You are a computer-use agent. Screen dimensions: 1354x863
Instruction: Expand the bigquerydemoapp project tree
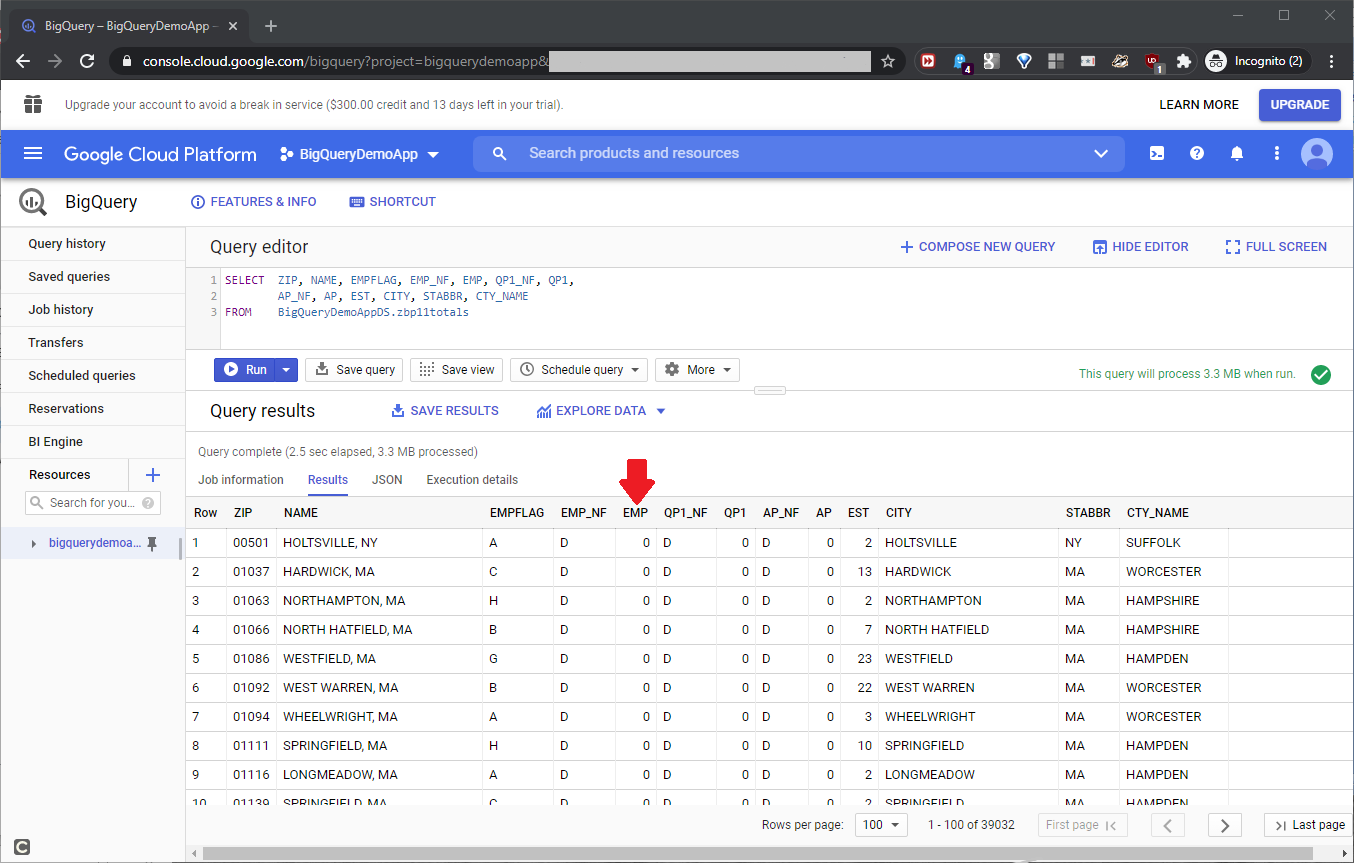click(x=34, y=543)
